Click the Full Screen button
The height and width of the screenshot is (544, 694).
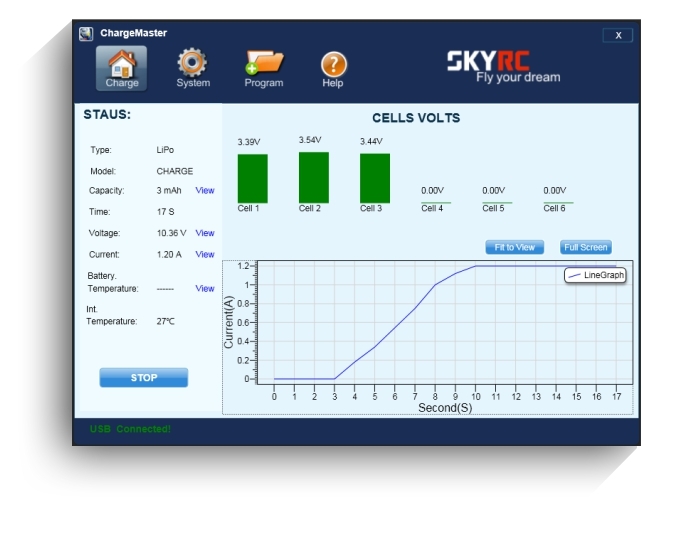585,247
